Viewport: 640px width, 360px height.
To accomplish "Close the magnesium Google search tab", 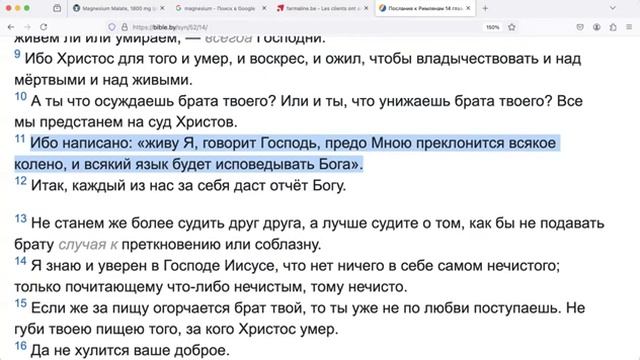I will pos(264,8).
